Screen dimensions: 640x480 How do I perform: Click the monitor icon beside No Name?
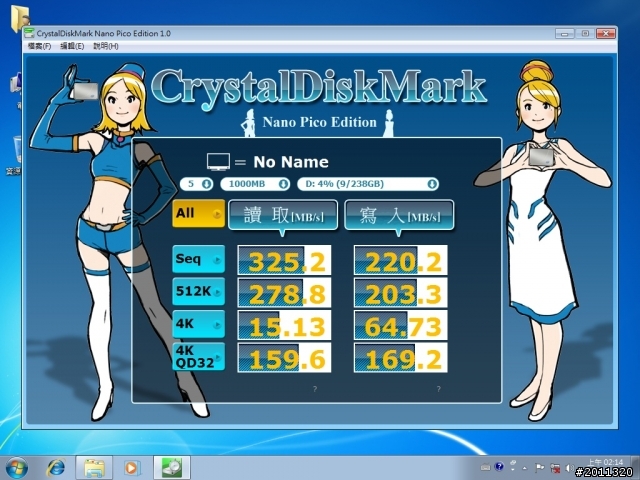pyautogui.click(x=218, y=162)
